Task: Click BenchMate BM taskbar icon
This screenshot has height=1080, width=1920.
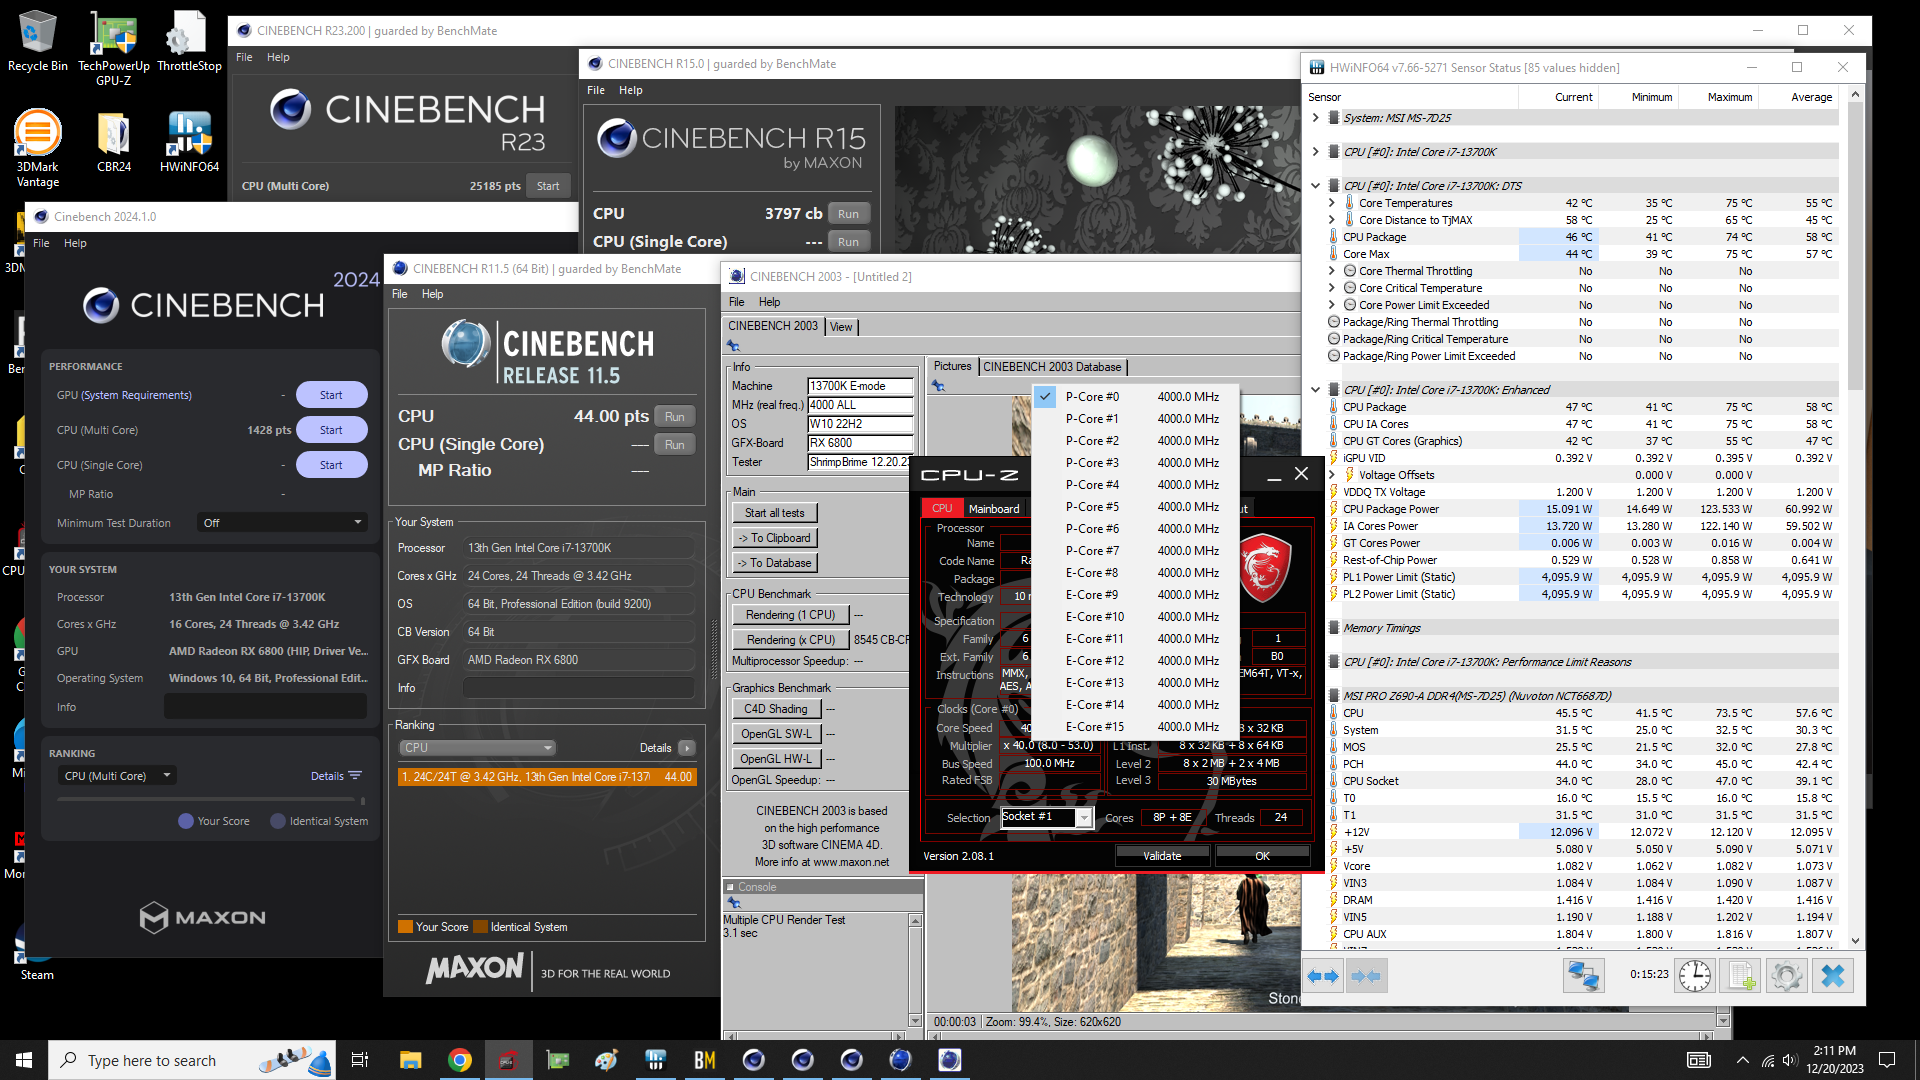Action: pos(704,1060)
